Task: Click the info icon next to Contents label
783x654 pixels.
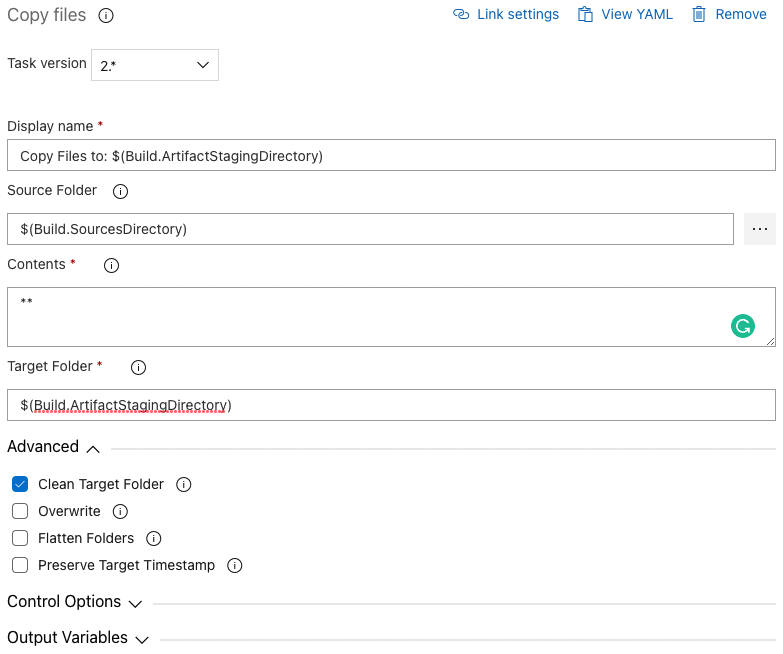Action: (x=112, y=266)
